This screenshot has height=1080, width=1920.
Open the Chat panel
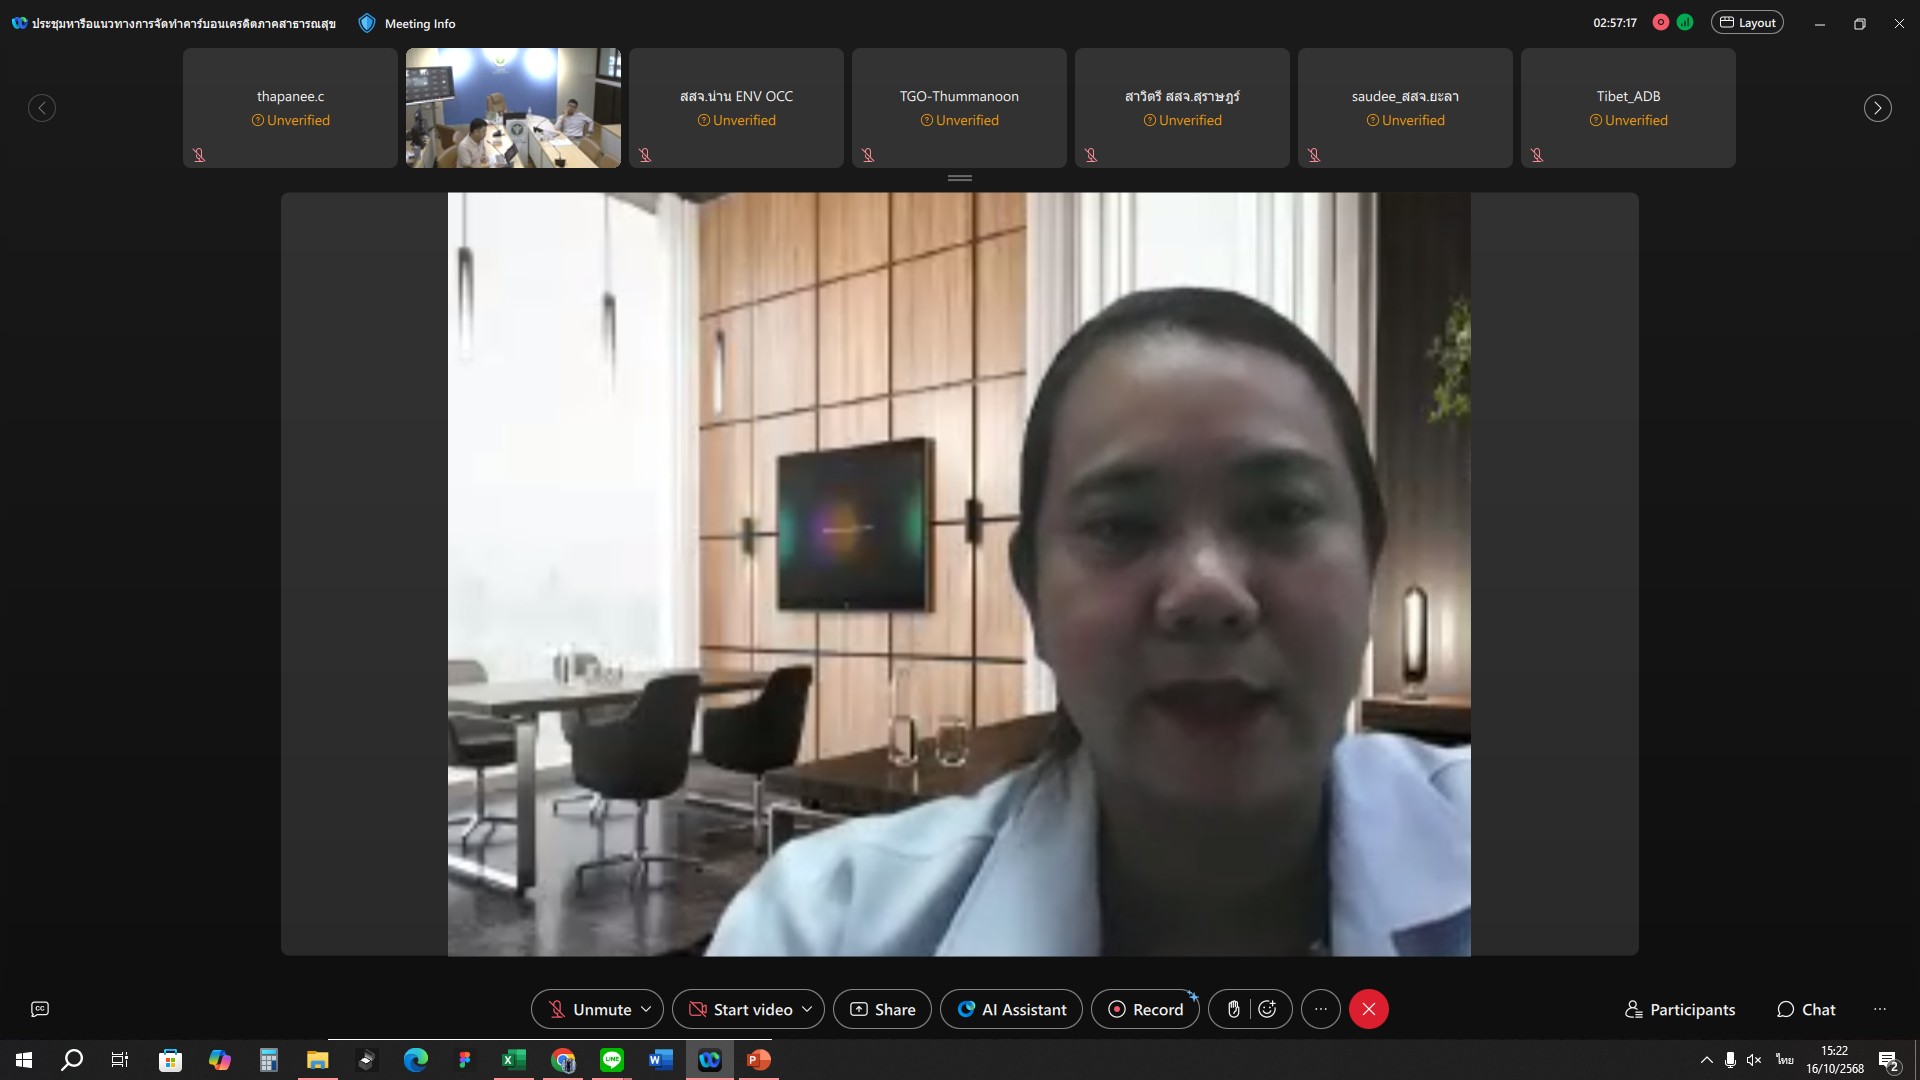[x=1806, y=1009]
